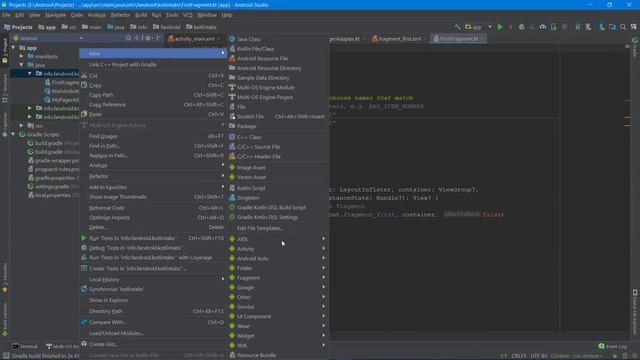Click the project panel settings gear icon
This screenshot has height=360, width=640.
(148, 38)
